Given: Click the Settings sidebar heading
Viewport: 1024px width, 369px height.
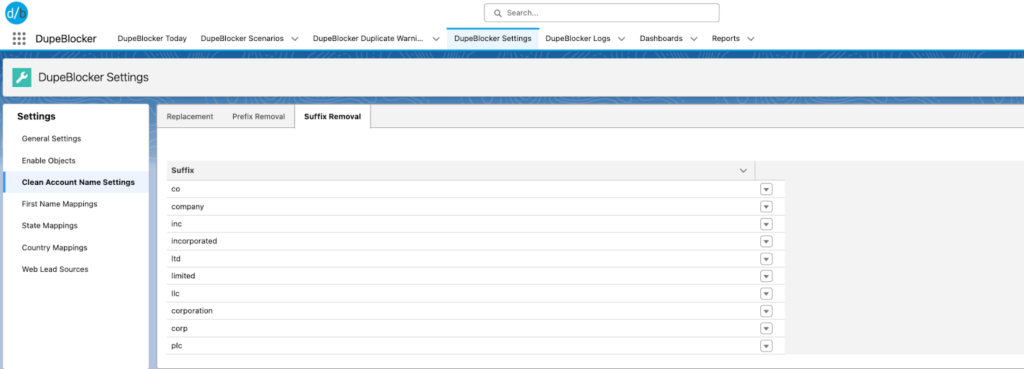Looking at the screenshot, I should [x=36, y=117].
